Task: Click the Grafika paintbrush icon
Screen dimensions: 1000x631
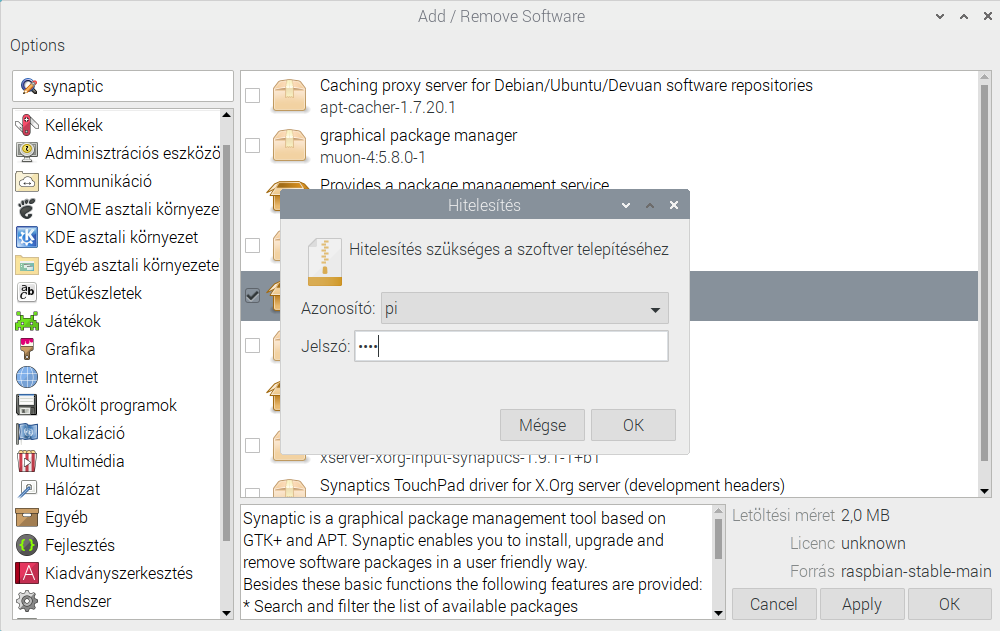Action: click(27, 349)
